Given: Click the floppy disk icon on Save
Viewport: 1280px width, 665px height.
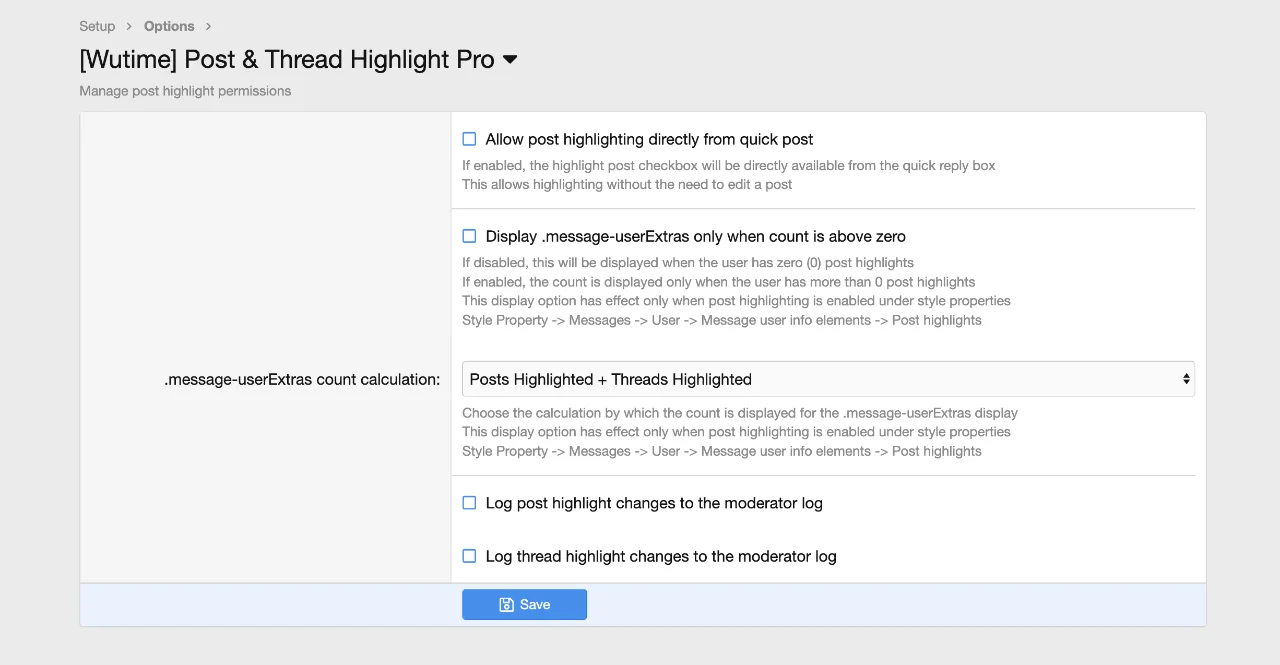Looking at the screenshot, I should 506,604.
